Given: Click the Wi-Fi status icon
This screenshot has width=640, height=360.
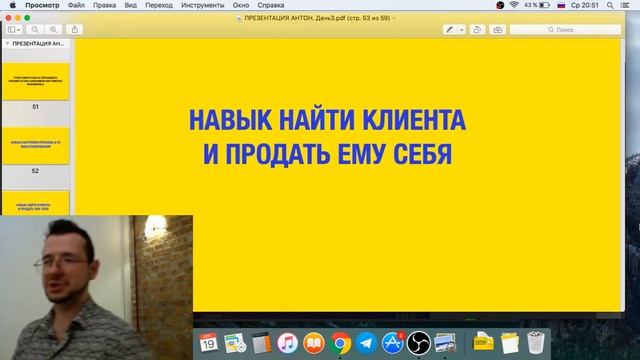Looking at the screenshot, I should [x=514, y=5].
